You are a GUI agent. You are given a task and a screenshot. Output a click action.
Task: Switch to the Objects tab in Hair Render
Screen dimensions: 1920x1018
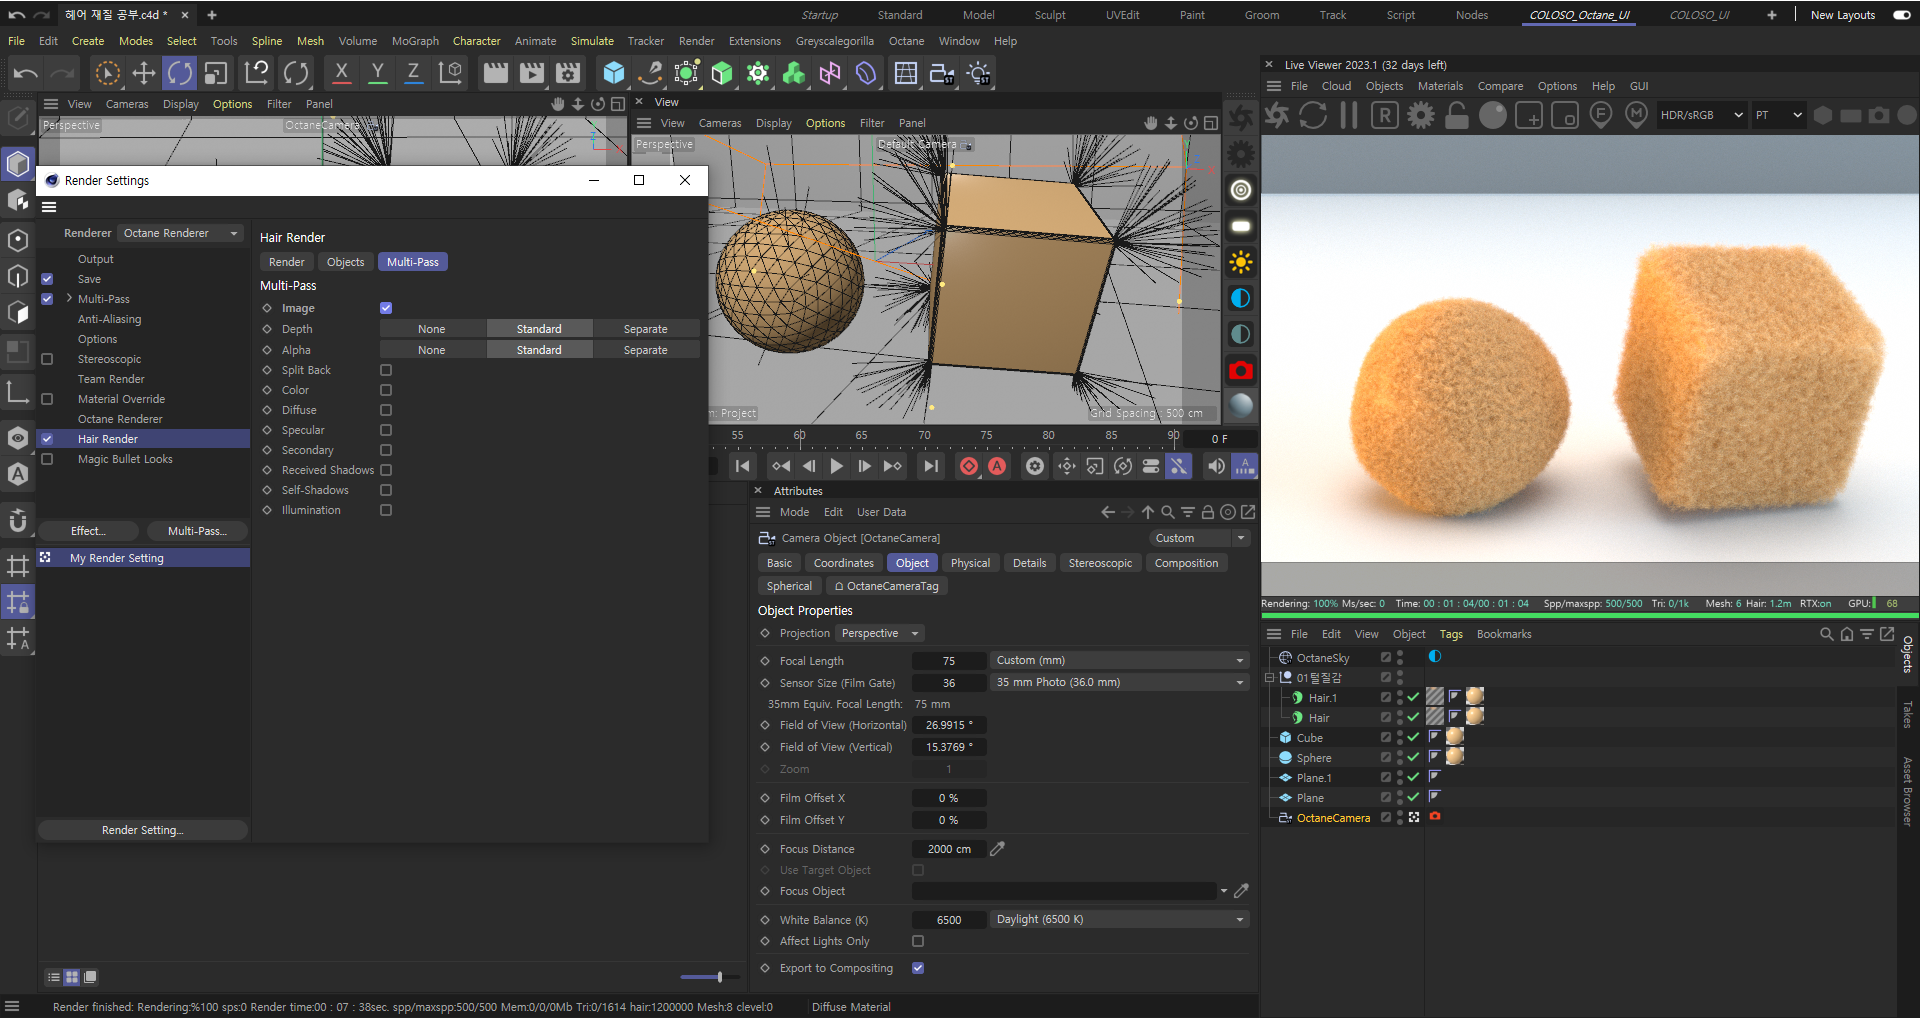point(345,262)
